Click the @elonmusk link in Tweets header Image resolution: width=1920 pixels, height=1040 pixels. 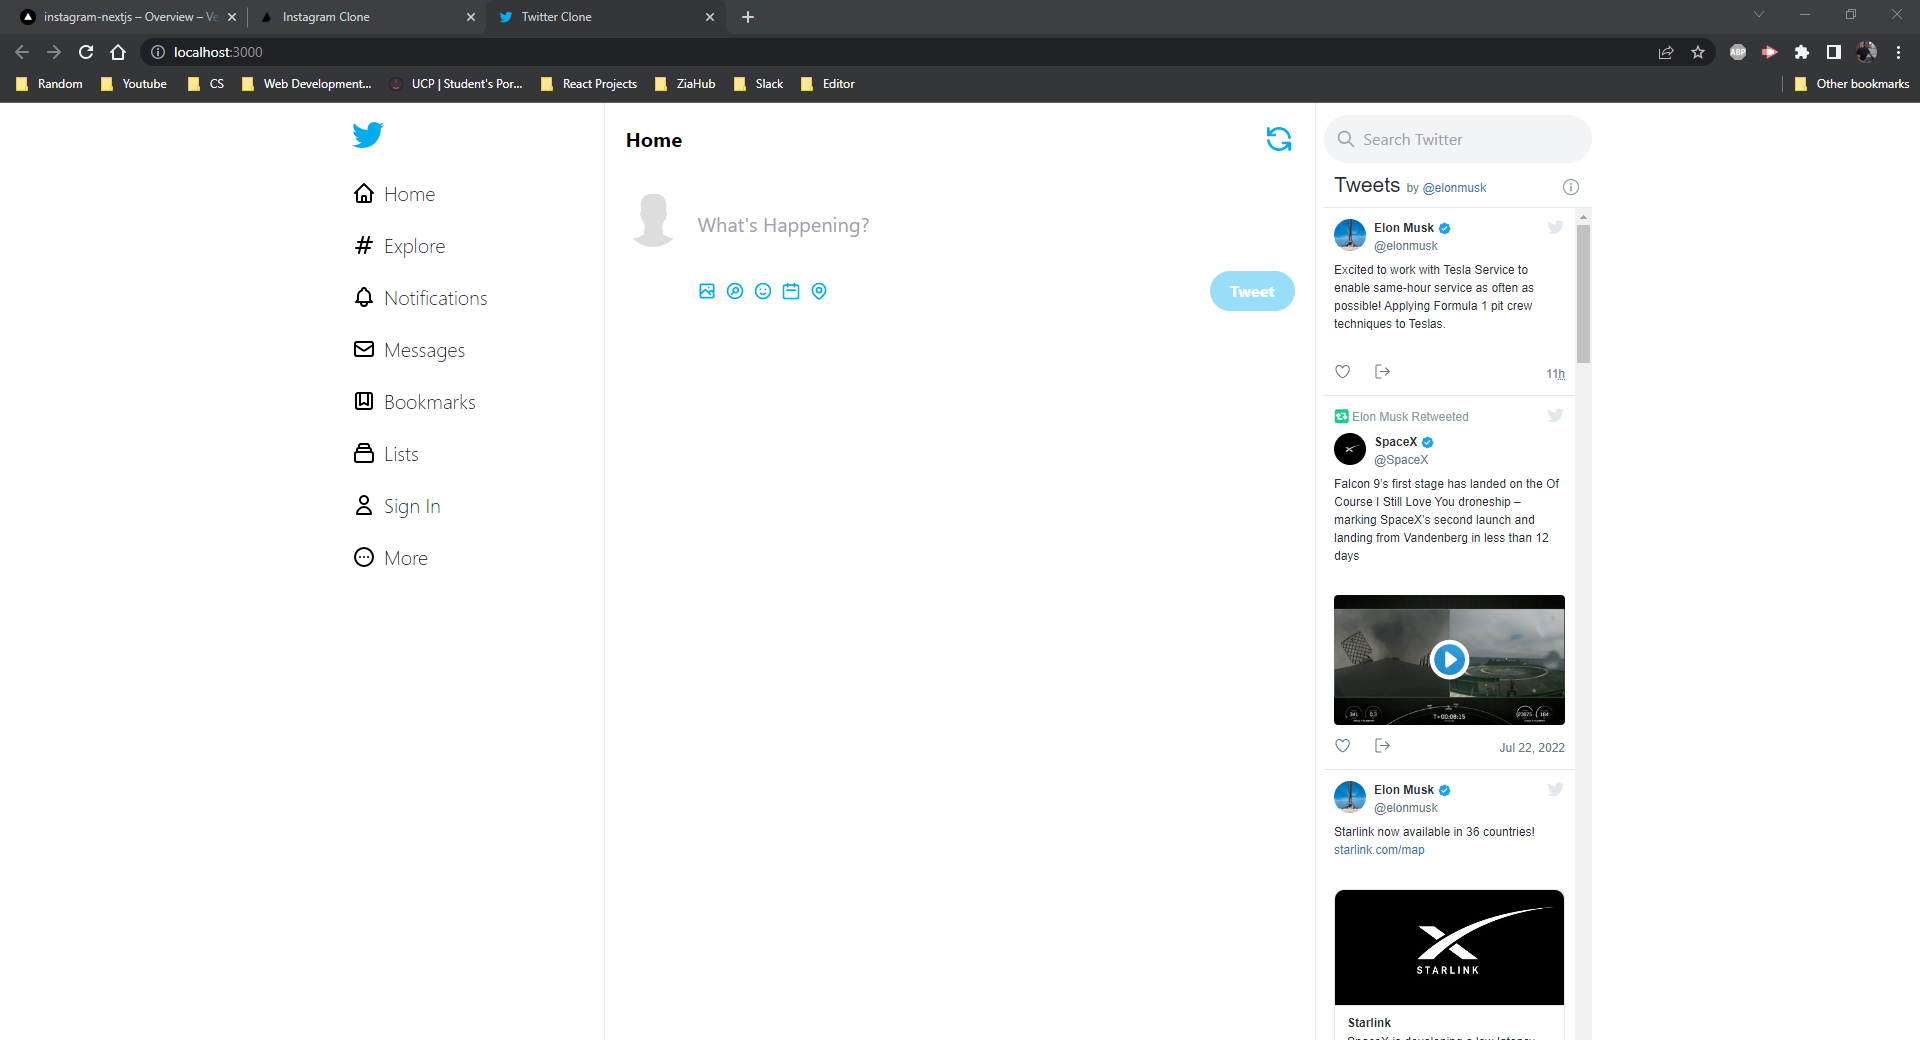click(1454, 188)
